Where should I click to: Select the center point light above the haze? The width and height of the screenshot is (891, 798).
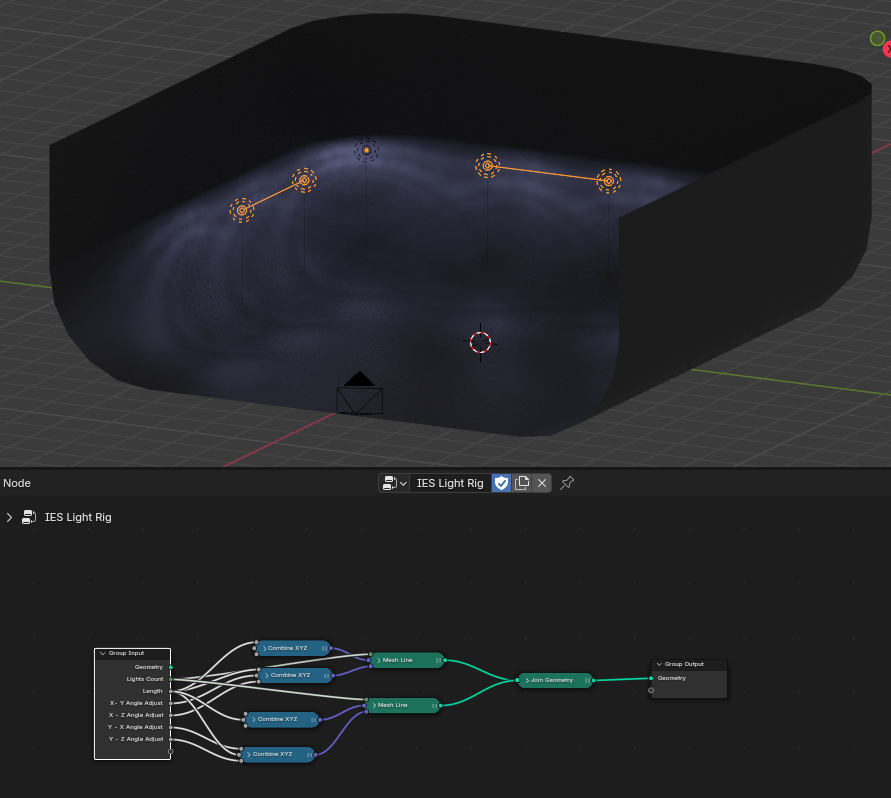(366, 150)
